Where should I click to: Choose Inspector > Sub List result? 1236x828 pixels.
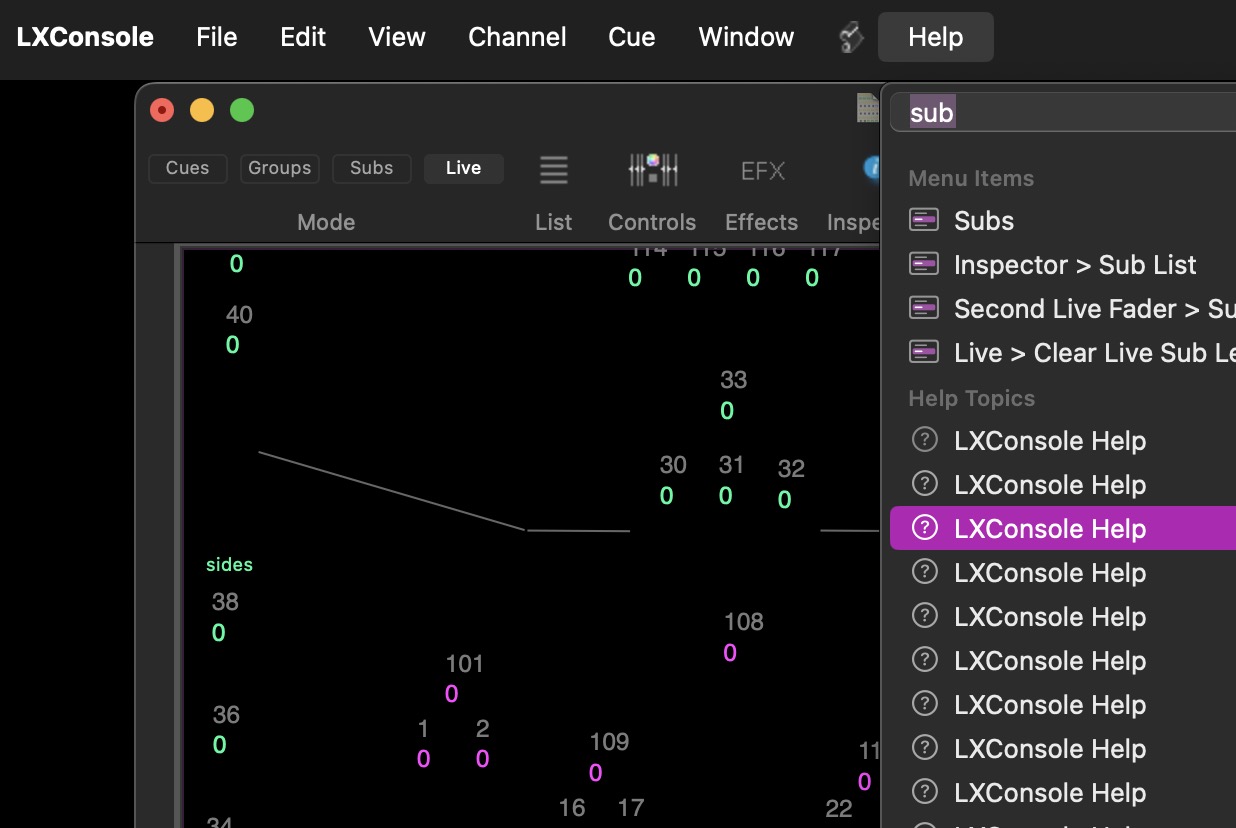pyautogui.click(x=1063, y=264)
